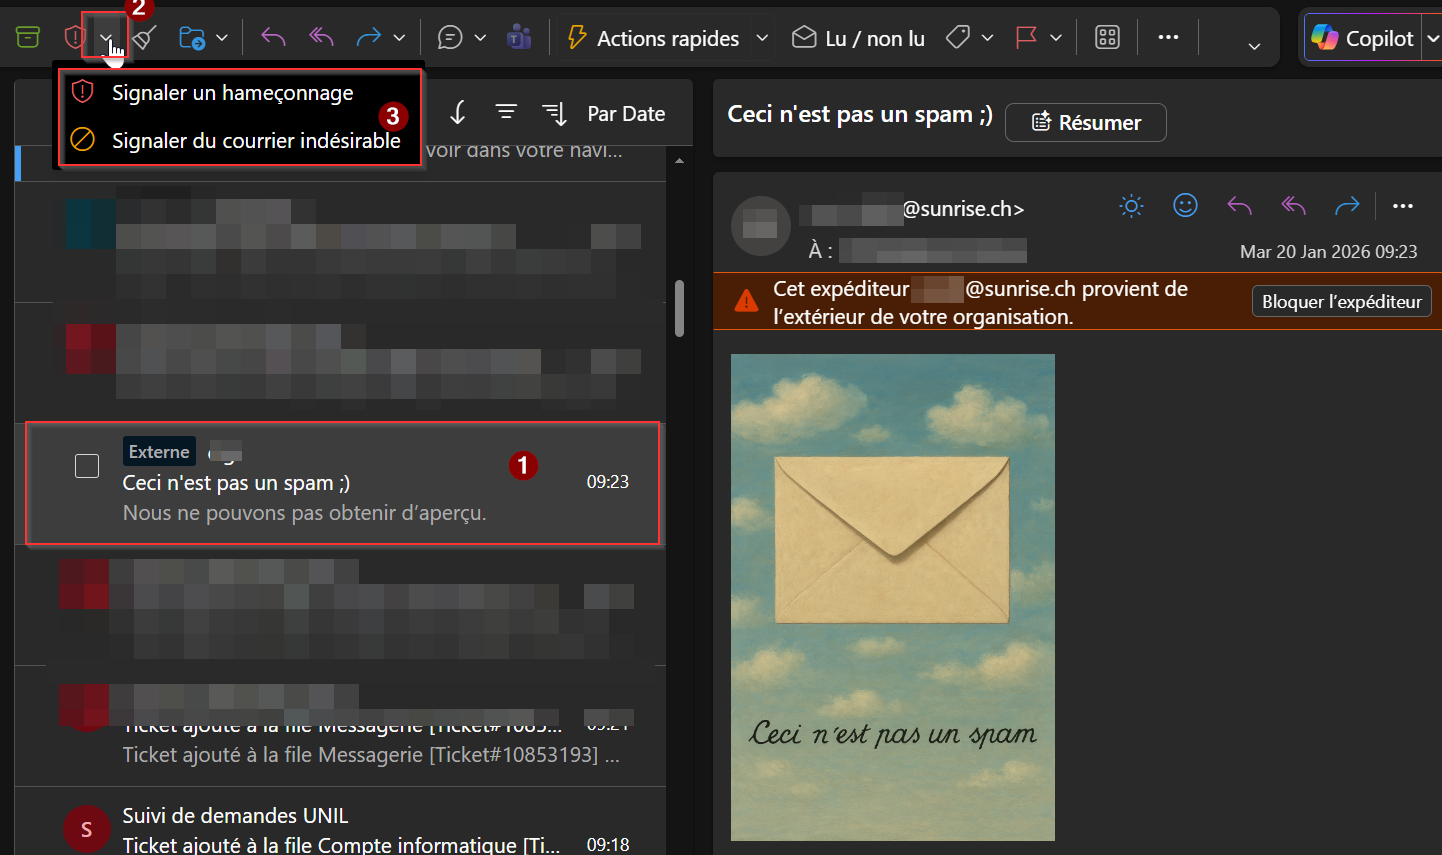Forward the message using the toolbar arrow
Screen dimensions: 1442x855
(x=368, y=36)
